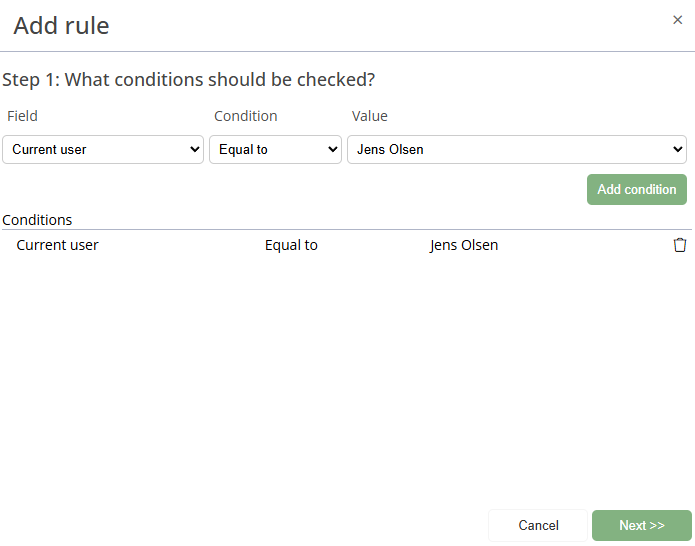Screen dimensions: 695x546
Task: Select Current user text in Conditions list
Action: (58, 245)
